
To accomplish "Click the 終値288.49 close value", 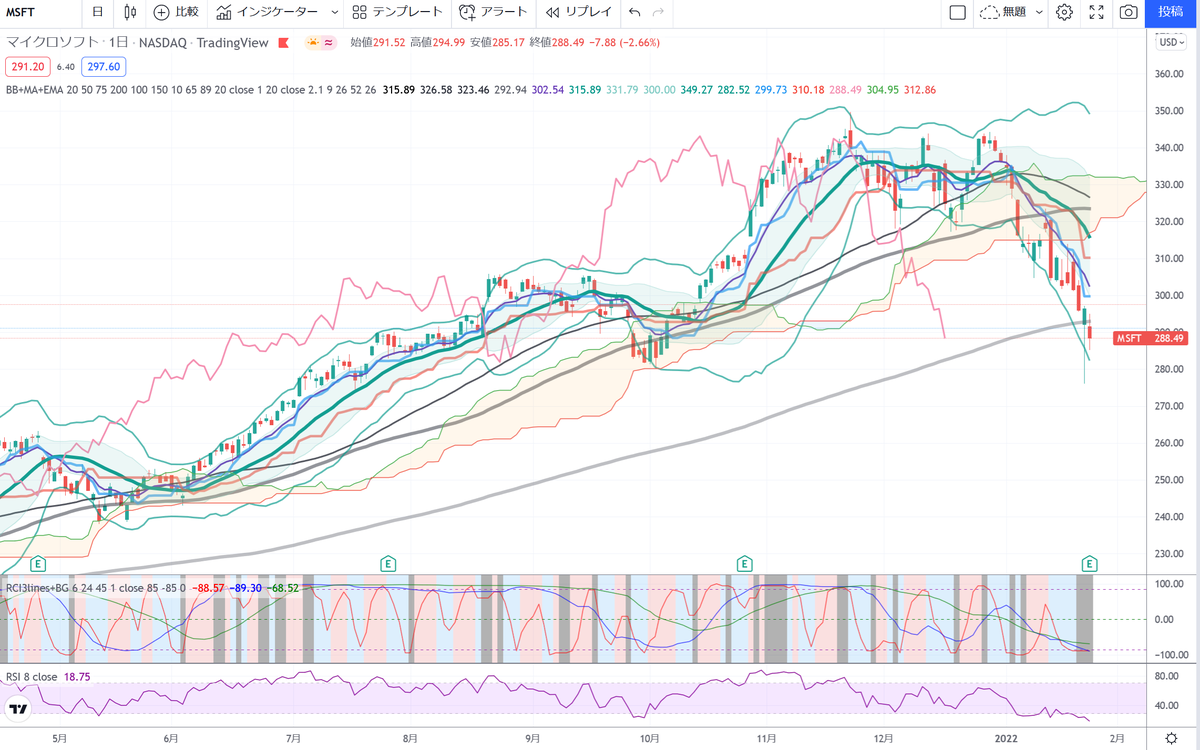I will [x=555, y=42].
